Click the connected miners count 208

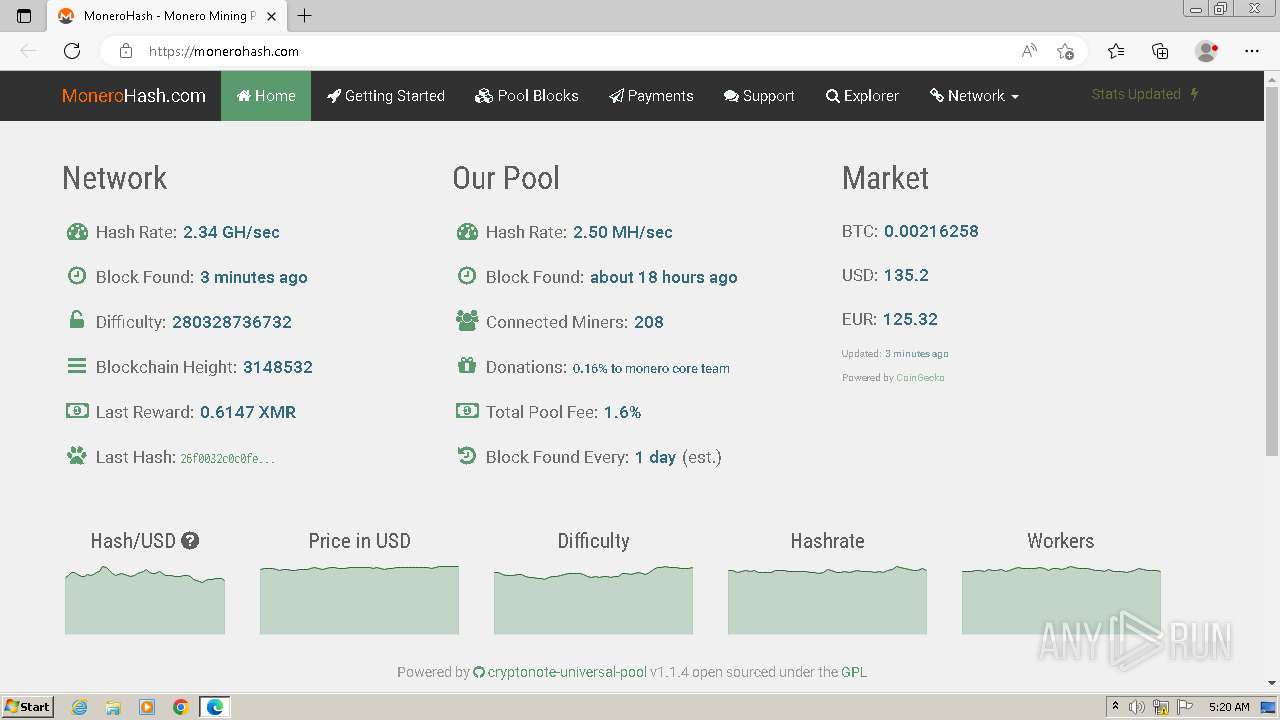tap(649, 322)
